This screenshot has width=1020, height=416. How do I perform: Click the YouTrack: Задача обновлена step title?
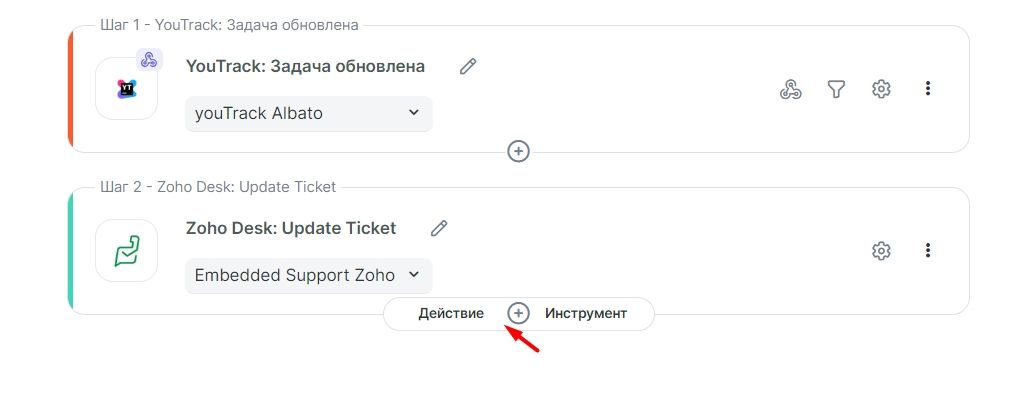tap(305, 66)
